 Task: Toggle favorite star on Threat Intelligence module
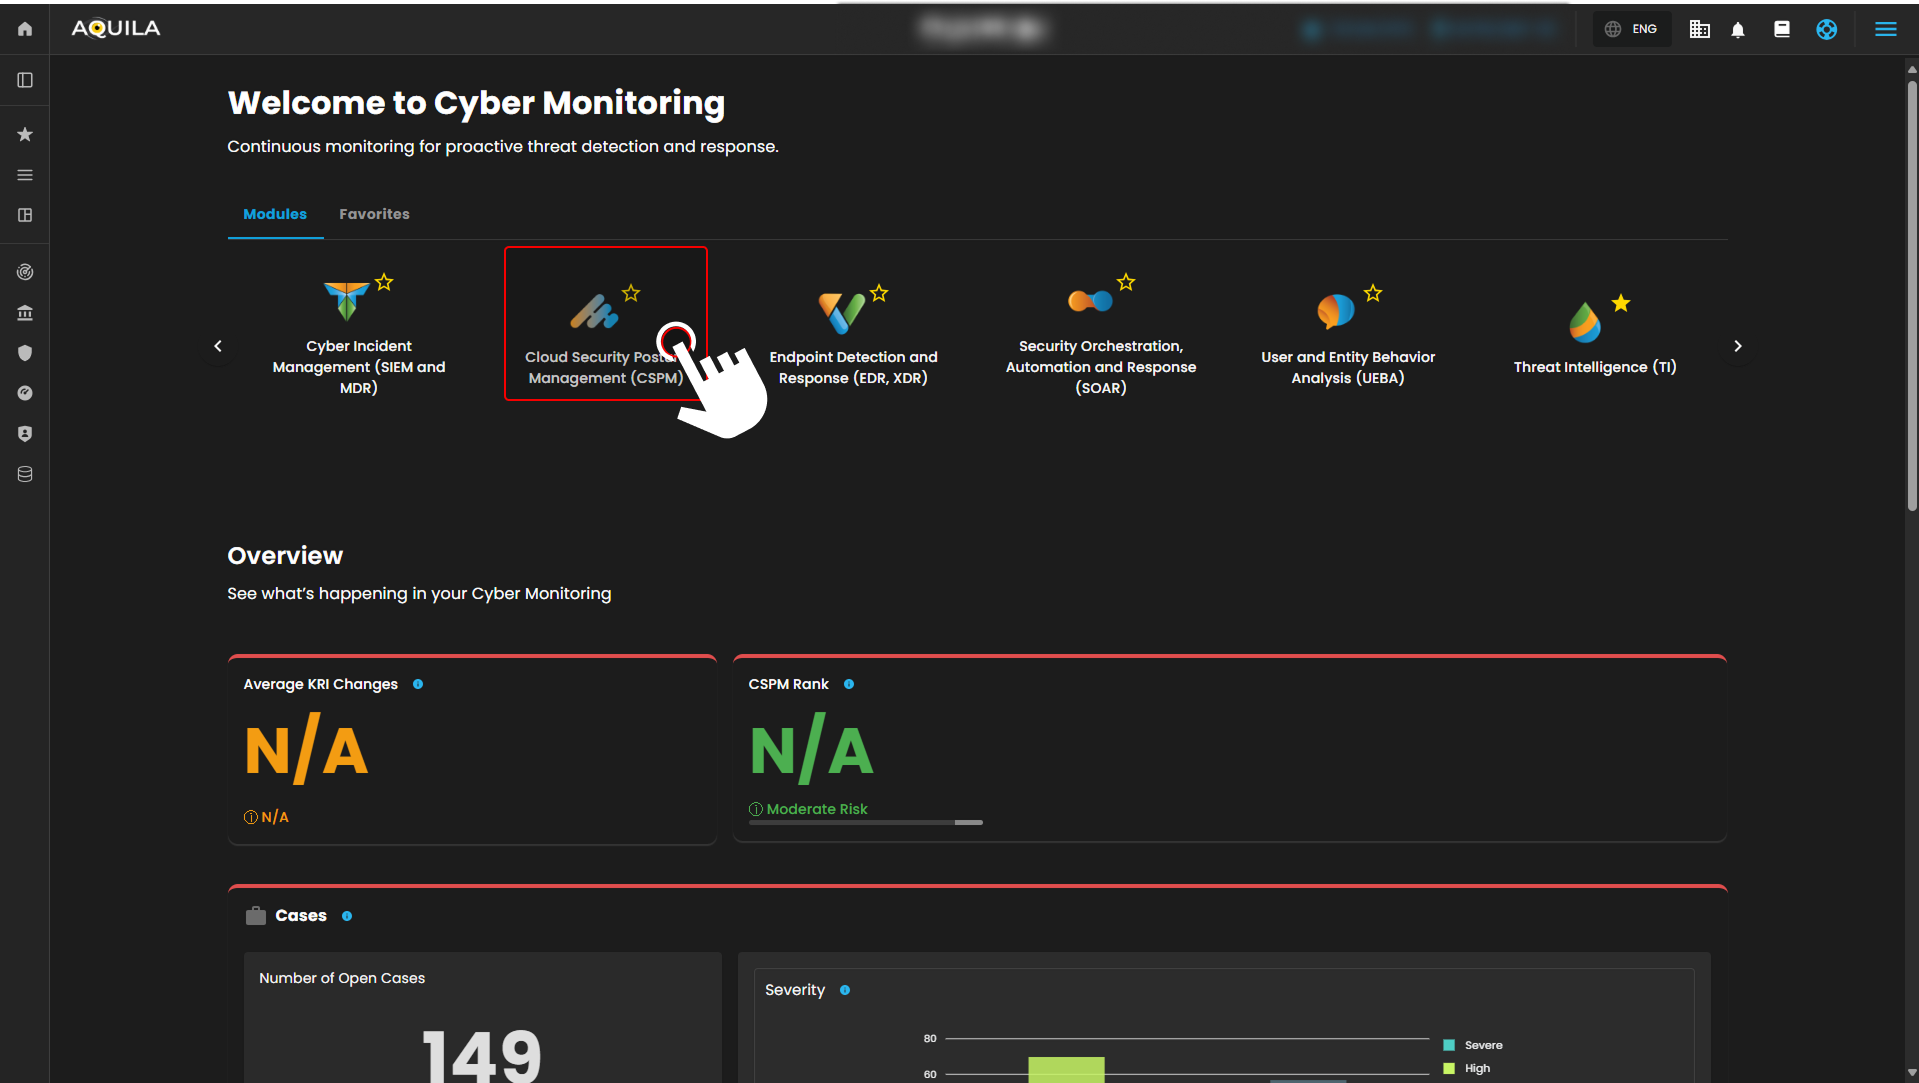(1621, 303)
